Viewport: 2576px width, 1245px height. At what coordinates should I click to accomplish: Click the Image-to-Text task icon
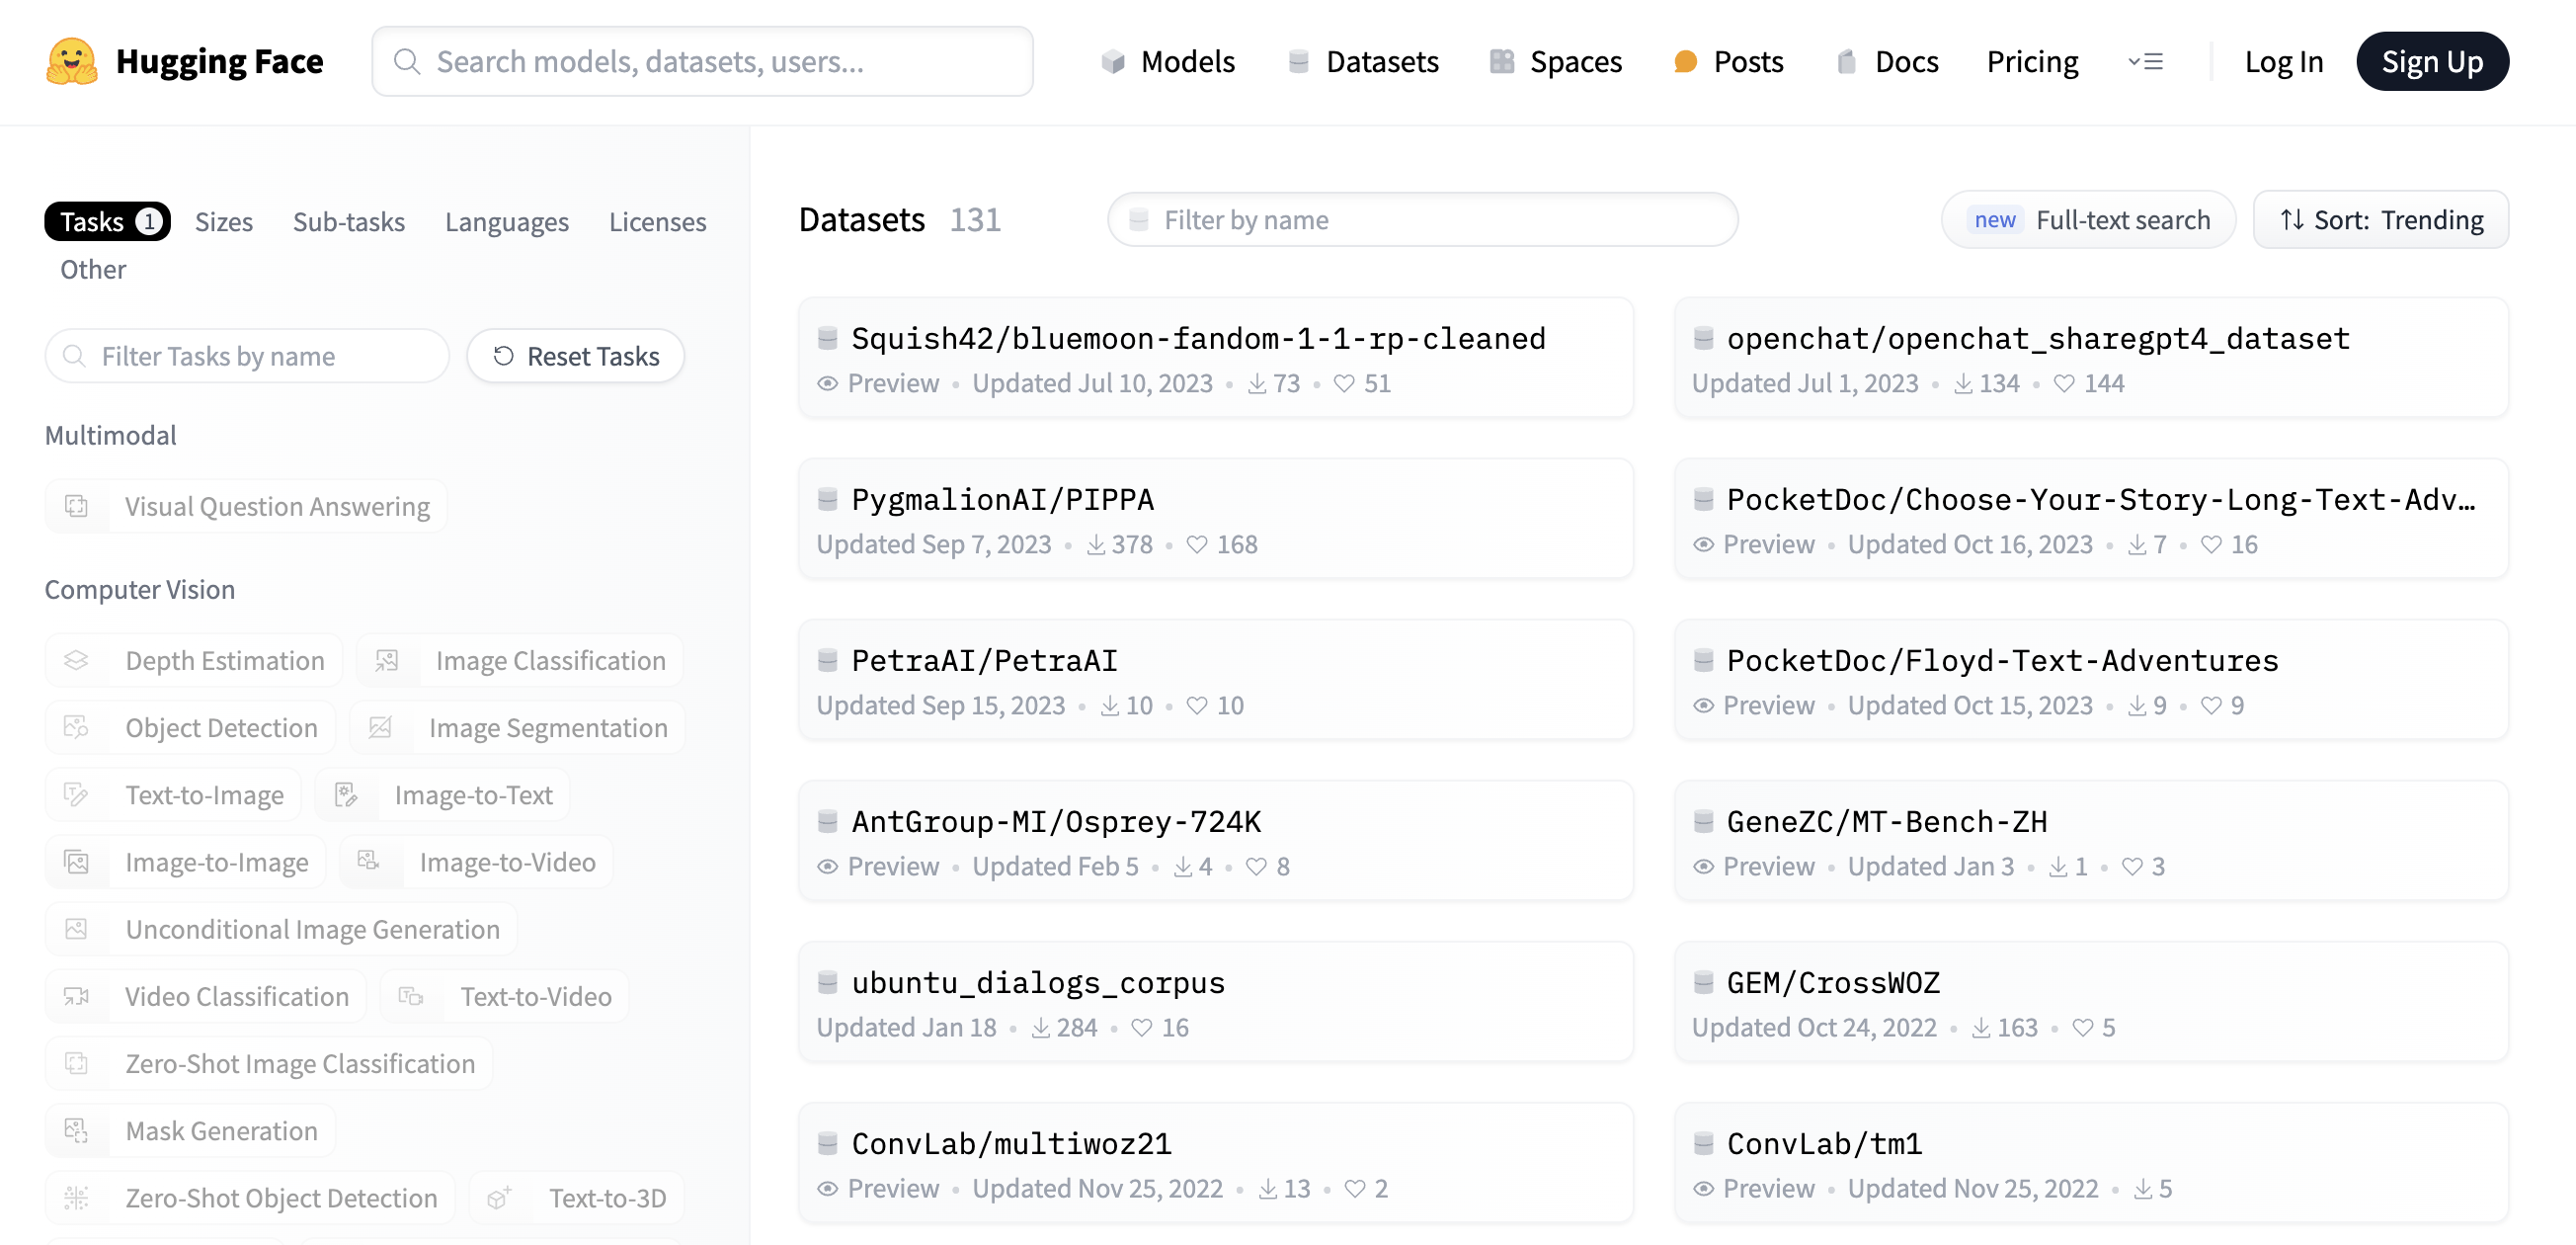pyautogui.click(x=346, y=794)
